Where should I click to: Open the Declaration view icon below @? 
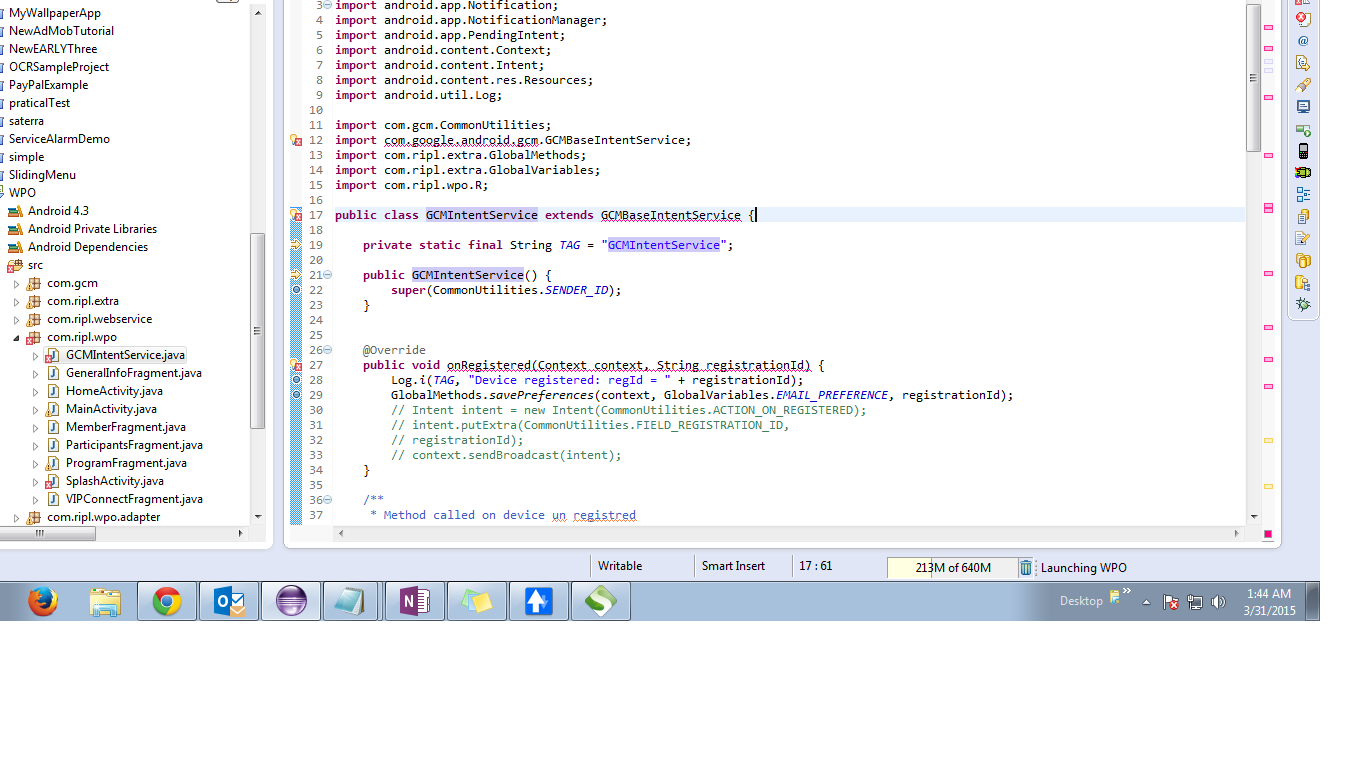click(x=1303, y=62)
